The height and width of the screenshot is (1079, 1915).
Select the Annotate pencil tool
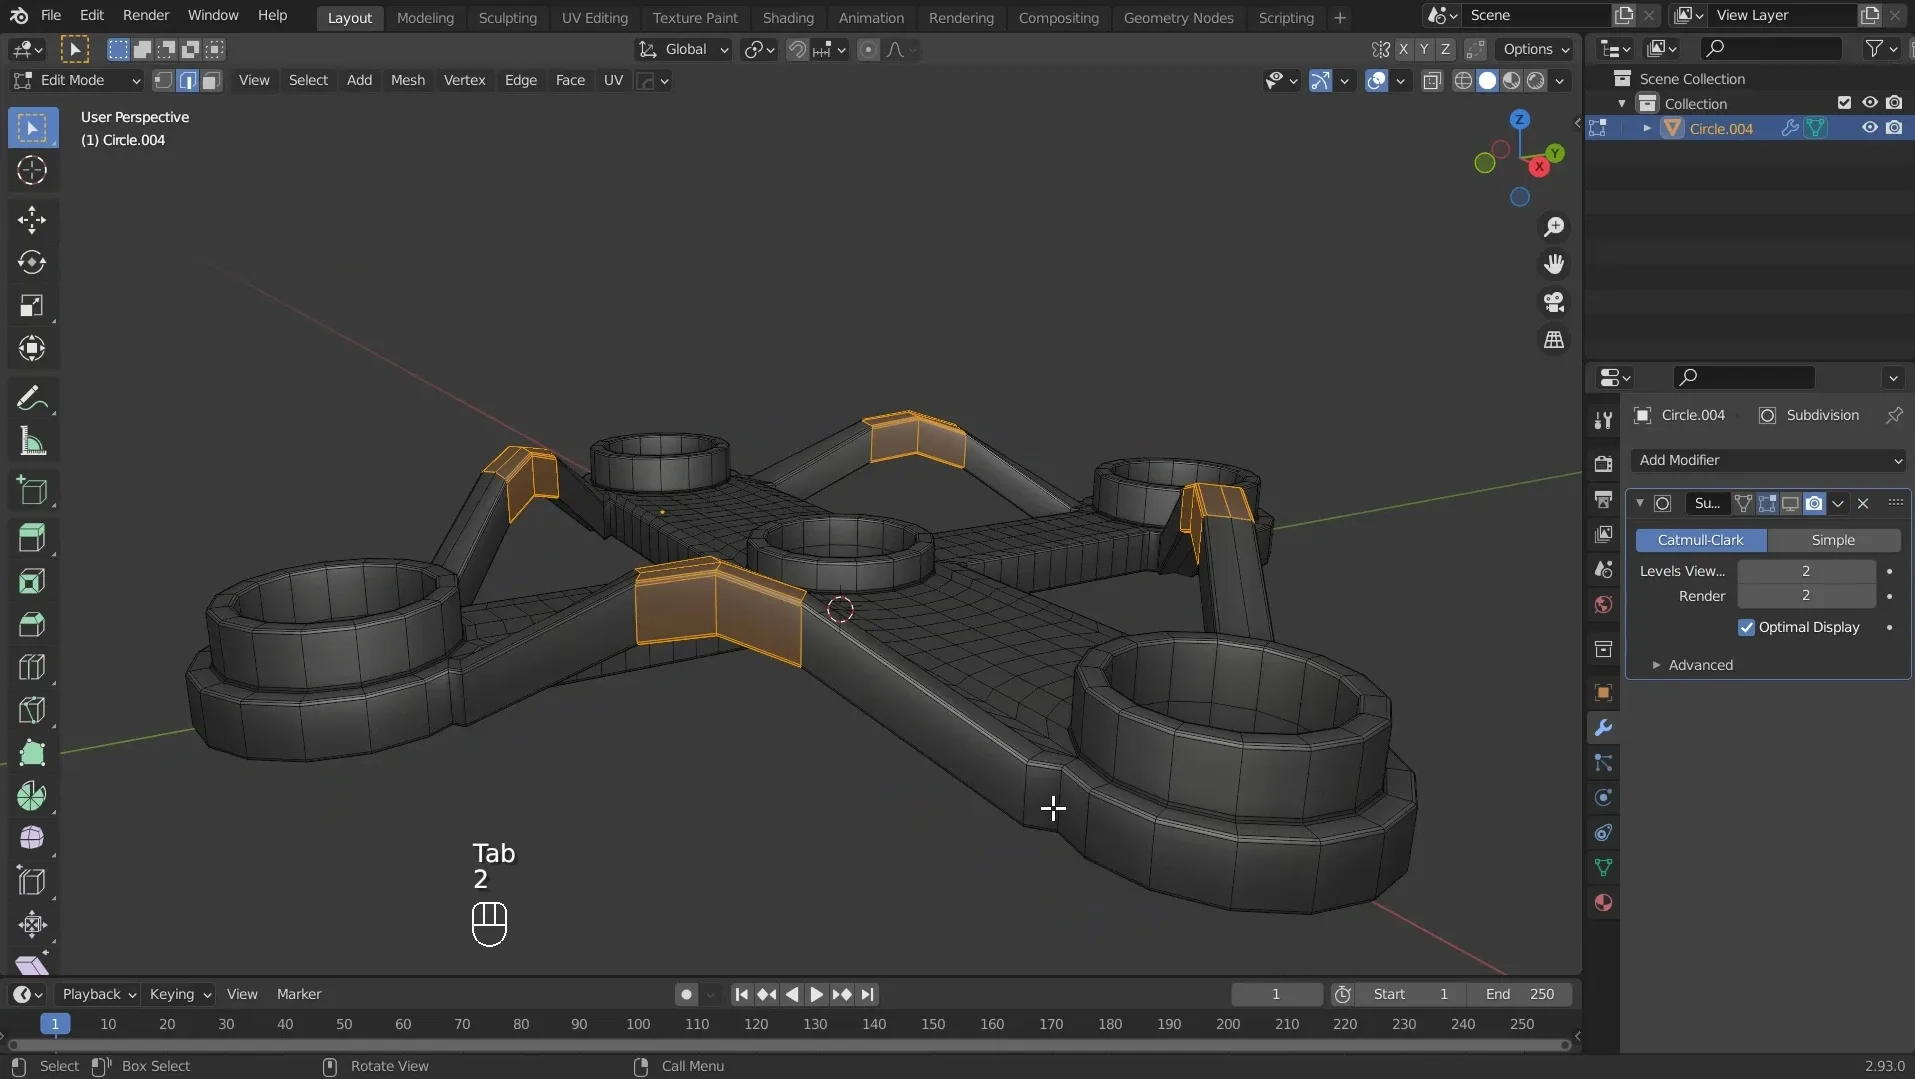pos(32,399)
